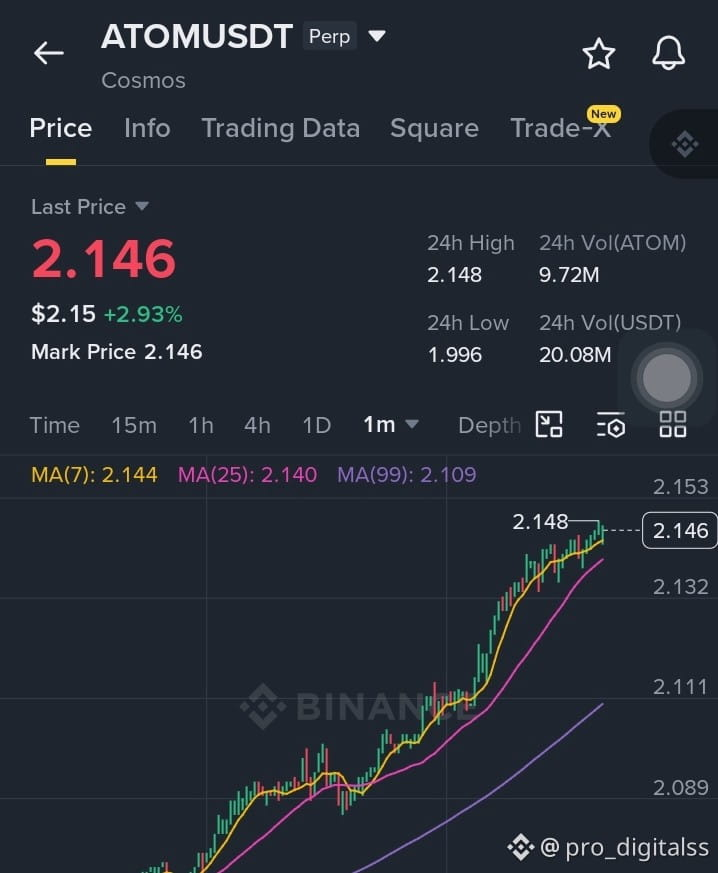
Task: Tap the large red 2.146 last price
Action: pos(104,258)
